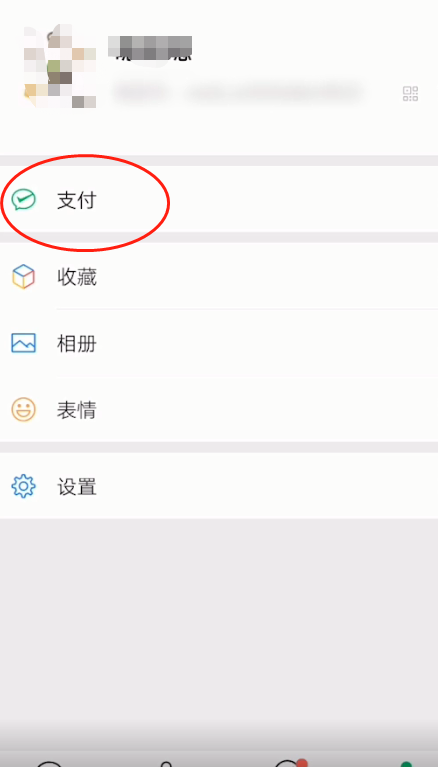
Task: Tap the orange smiley Stickers icon
Action: pos(23,409)
